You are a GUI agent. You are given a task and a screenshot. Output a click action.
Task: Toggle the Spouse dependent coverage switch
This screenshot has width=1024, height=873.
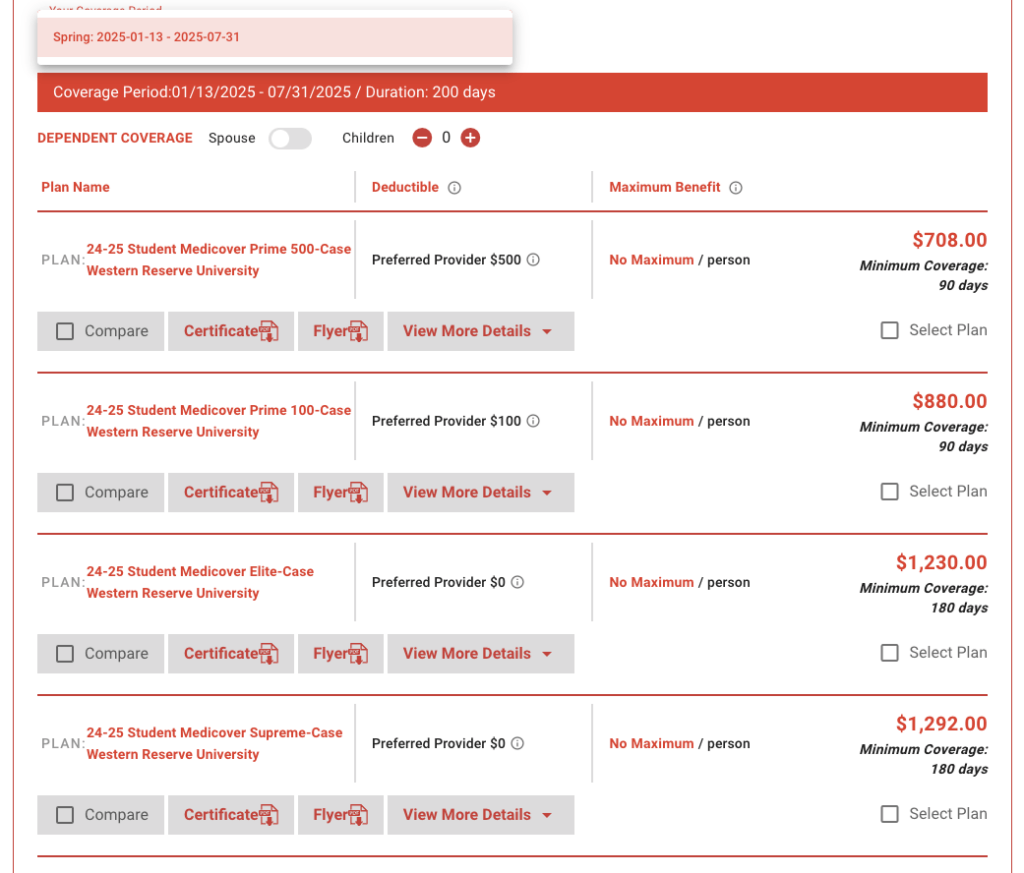tap(291, 138)
